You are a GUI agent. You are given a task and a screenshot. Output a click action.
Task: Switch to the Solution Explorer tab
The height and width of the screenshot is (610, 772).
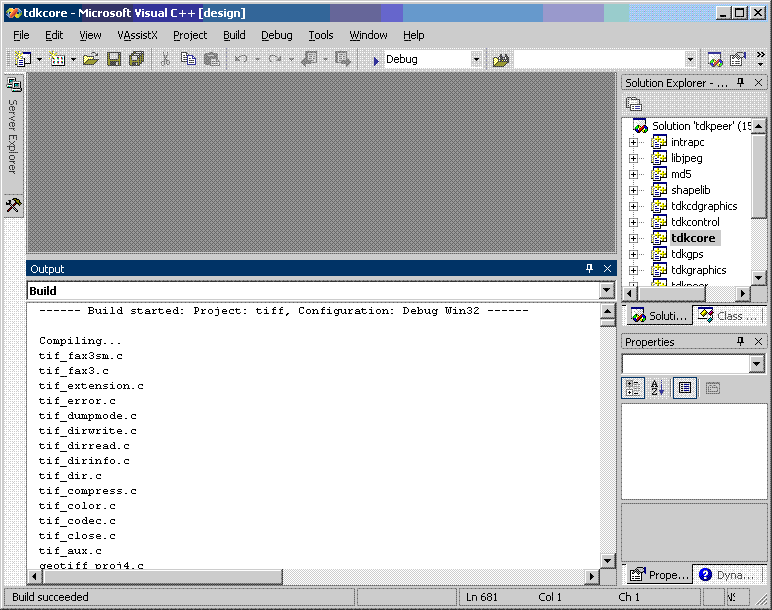pos(659,316)
